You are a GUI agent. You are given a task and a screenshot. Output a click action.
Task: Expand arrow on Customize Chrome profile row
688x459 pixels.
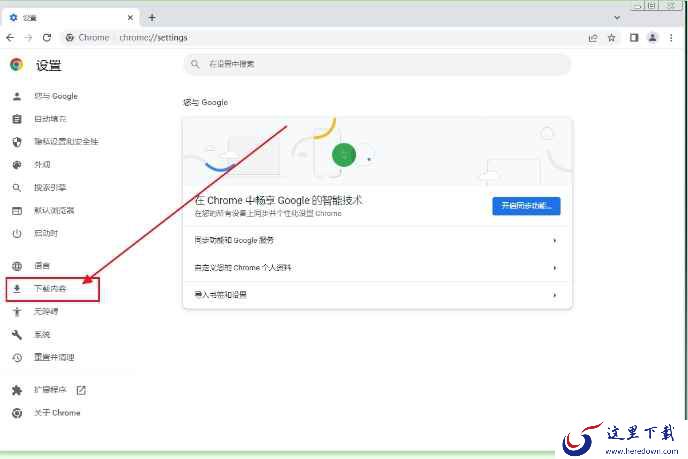point(555,268)
